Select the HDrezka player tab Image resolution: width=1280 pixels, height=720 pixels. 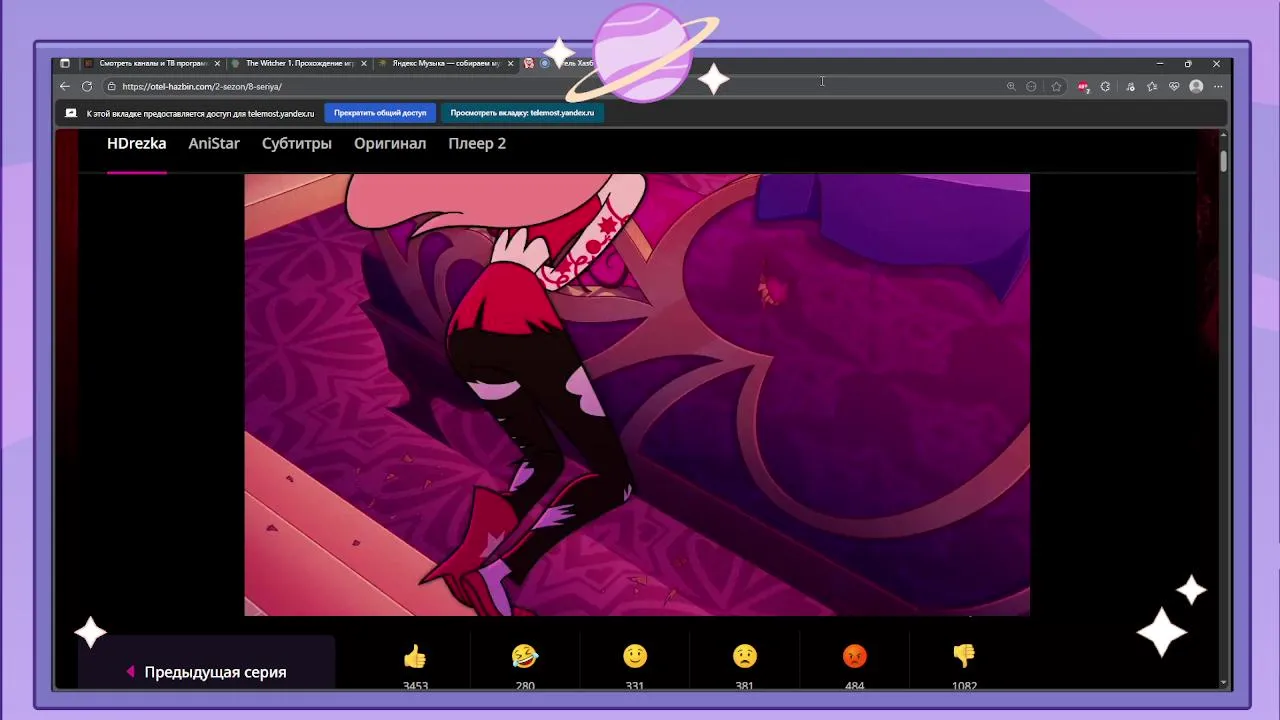coord(137,143)
